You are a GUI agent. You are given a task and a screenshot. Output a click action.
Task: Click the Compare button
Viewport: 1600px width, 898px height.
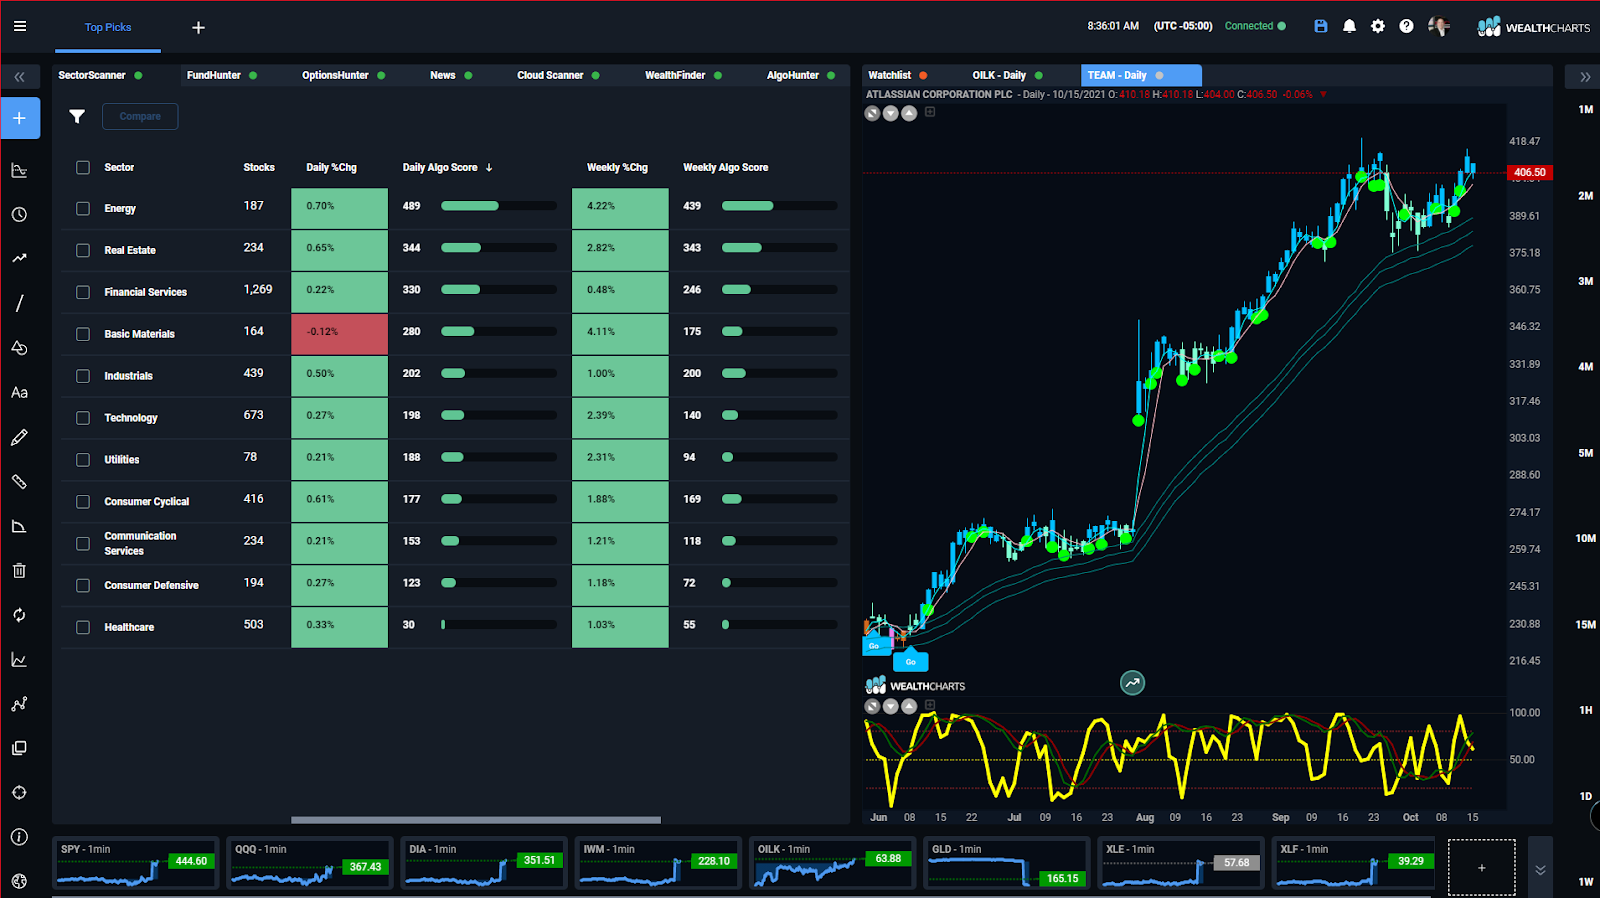pyautogui.click(x=140, y=116)
